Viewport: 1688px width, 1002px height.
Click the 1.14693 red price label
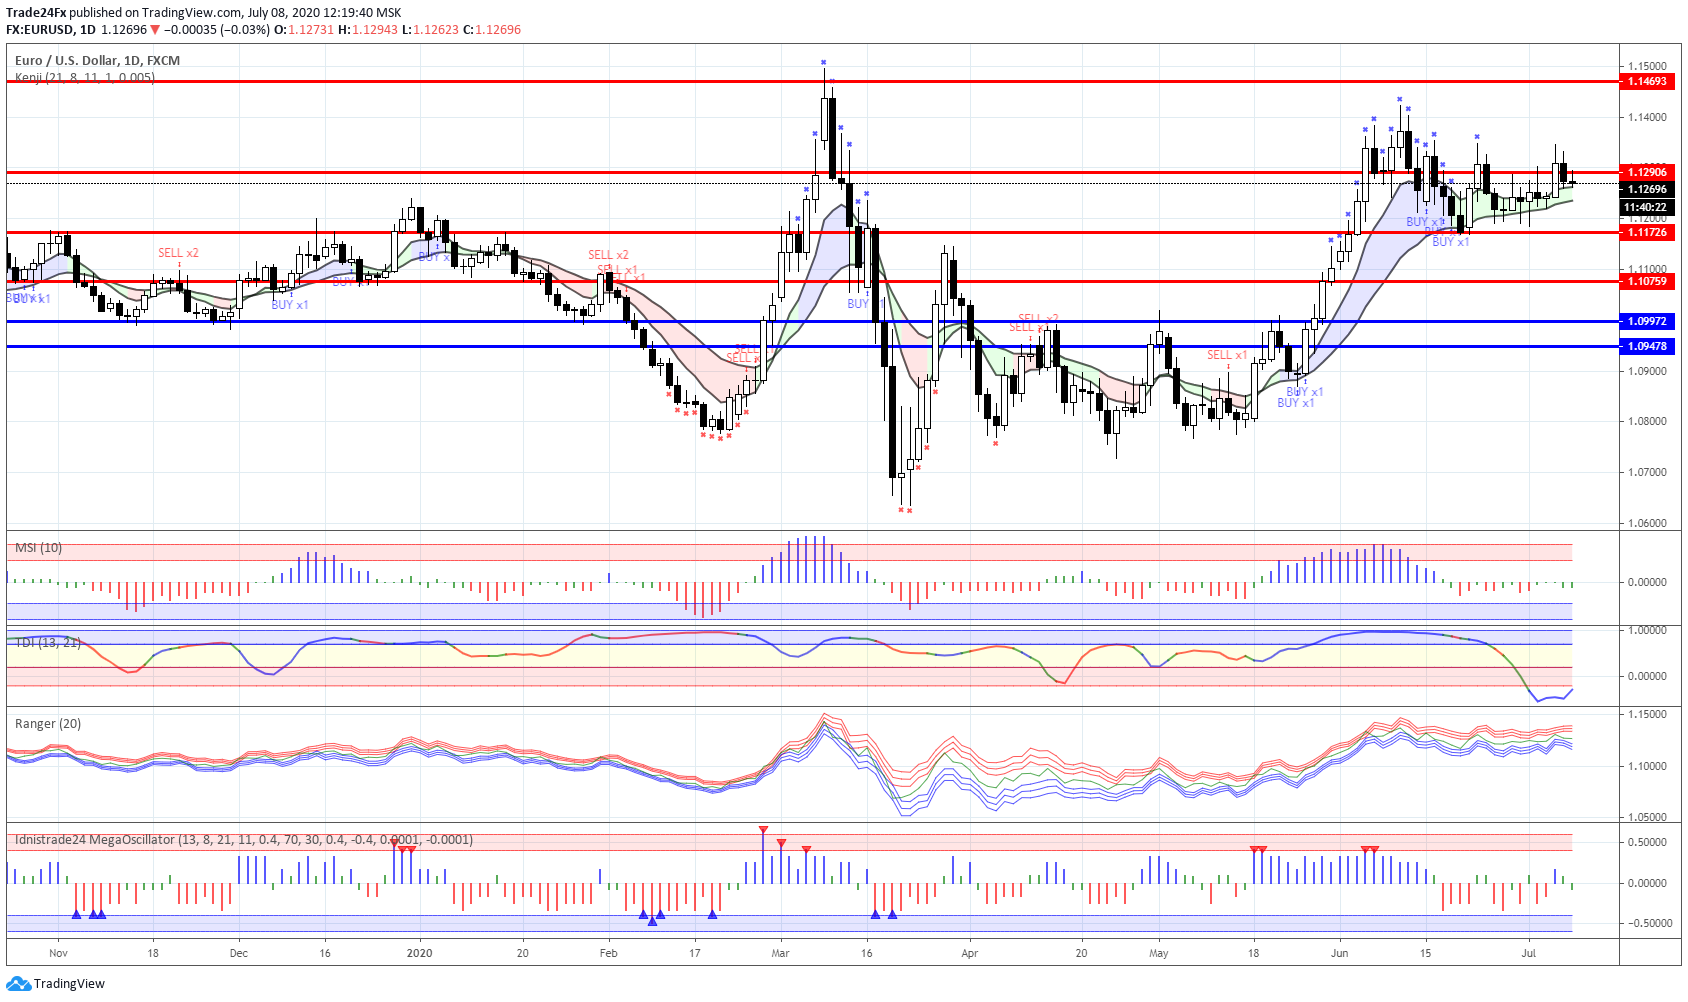(x=1647, y=81)
